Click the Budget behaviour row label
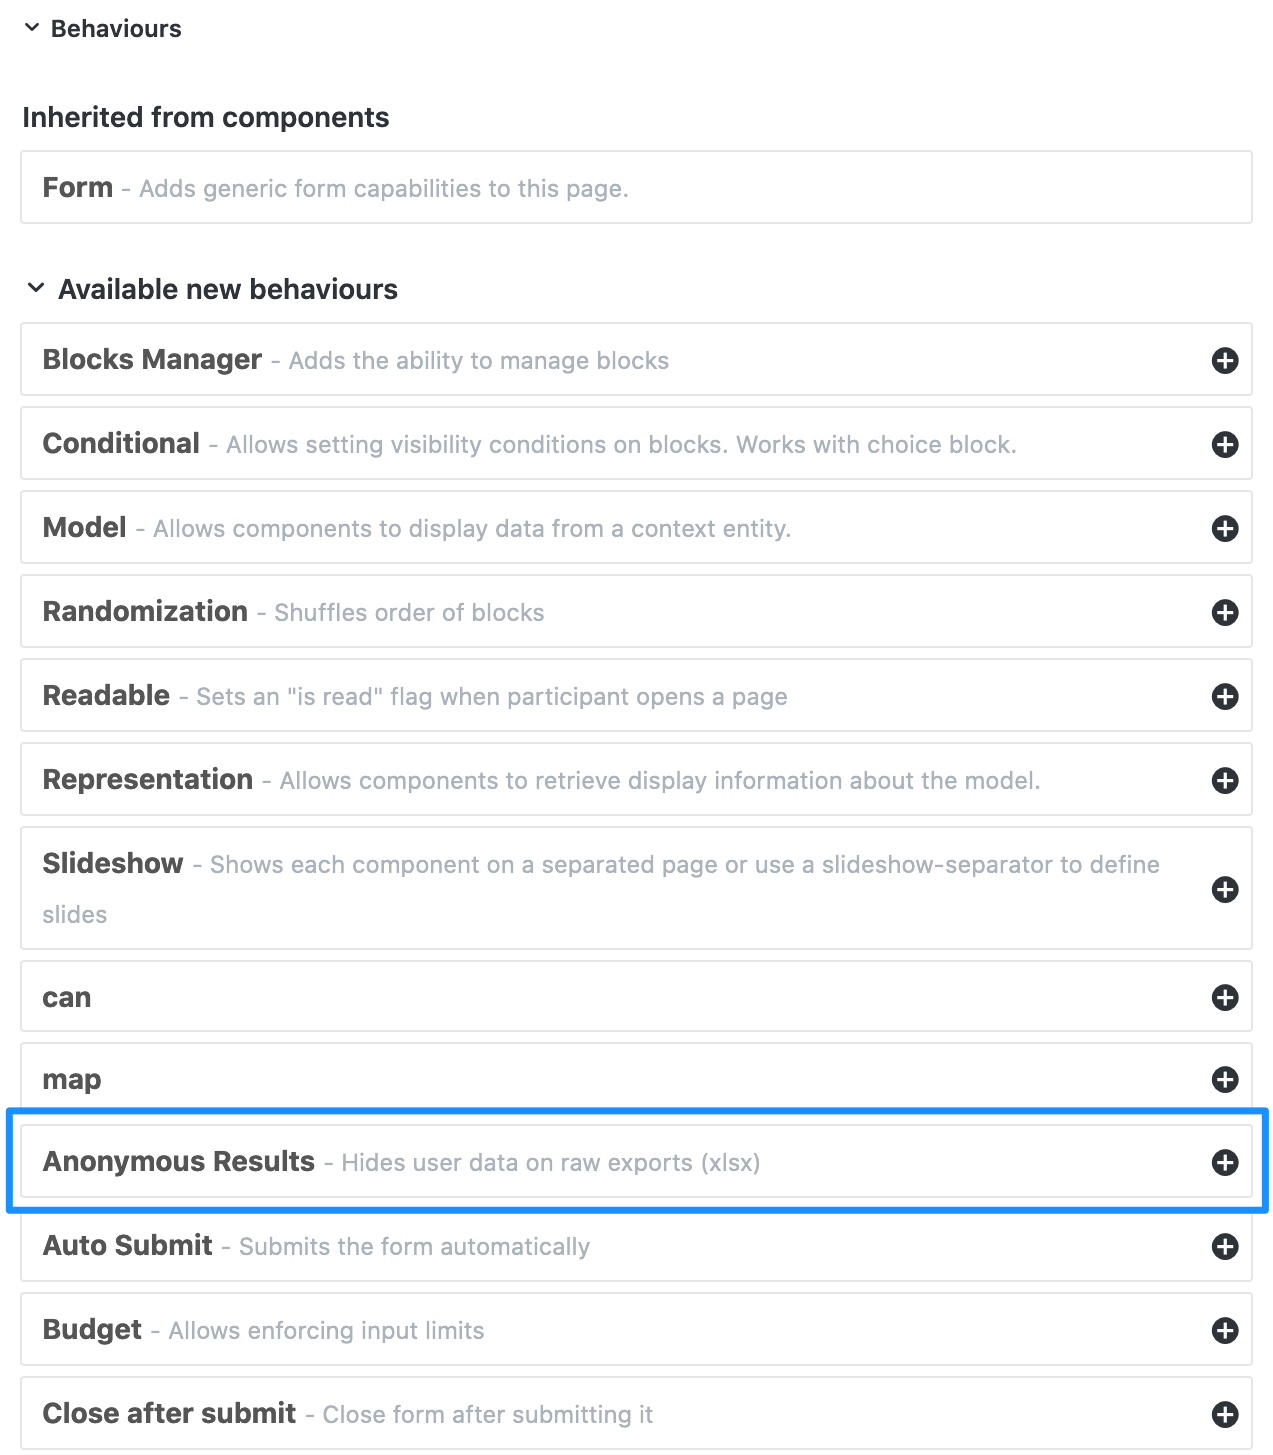Viewport: 1273px width, 1455px height. point(92,1330)
